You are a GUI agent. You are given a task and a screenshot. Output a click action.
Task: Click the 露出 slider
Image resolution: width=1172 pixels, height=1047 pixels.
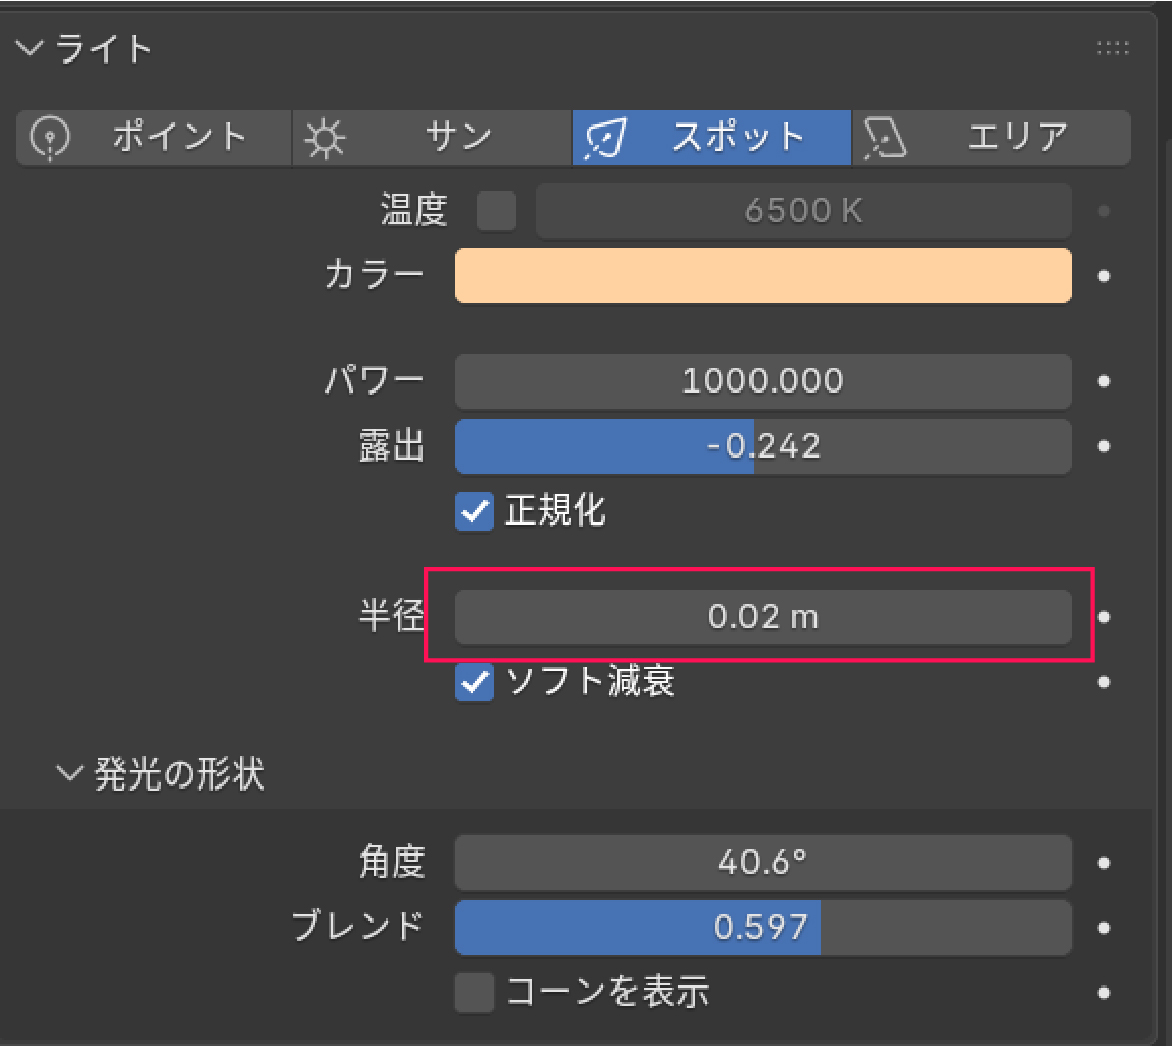[x=763, y=446]
